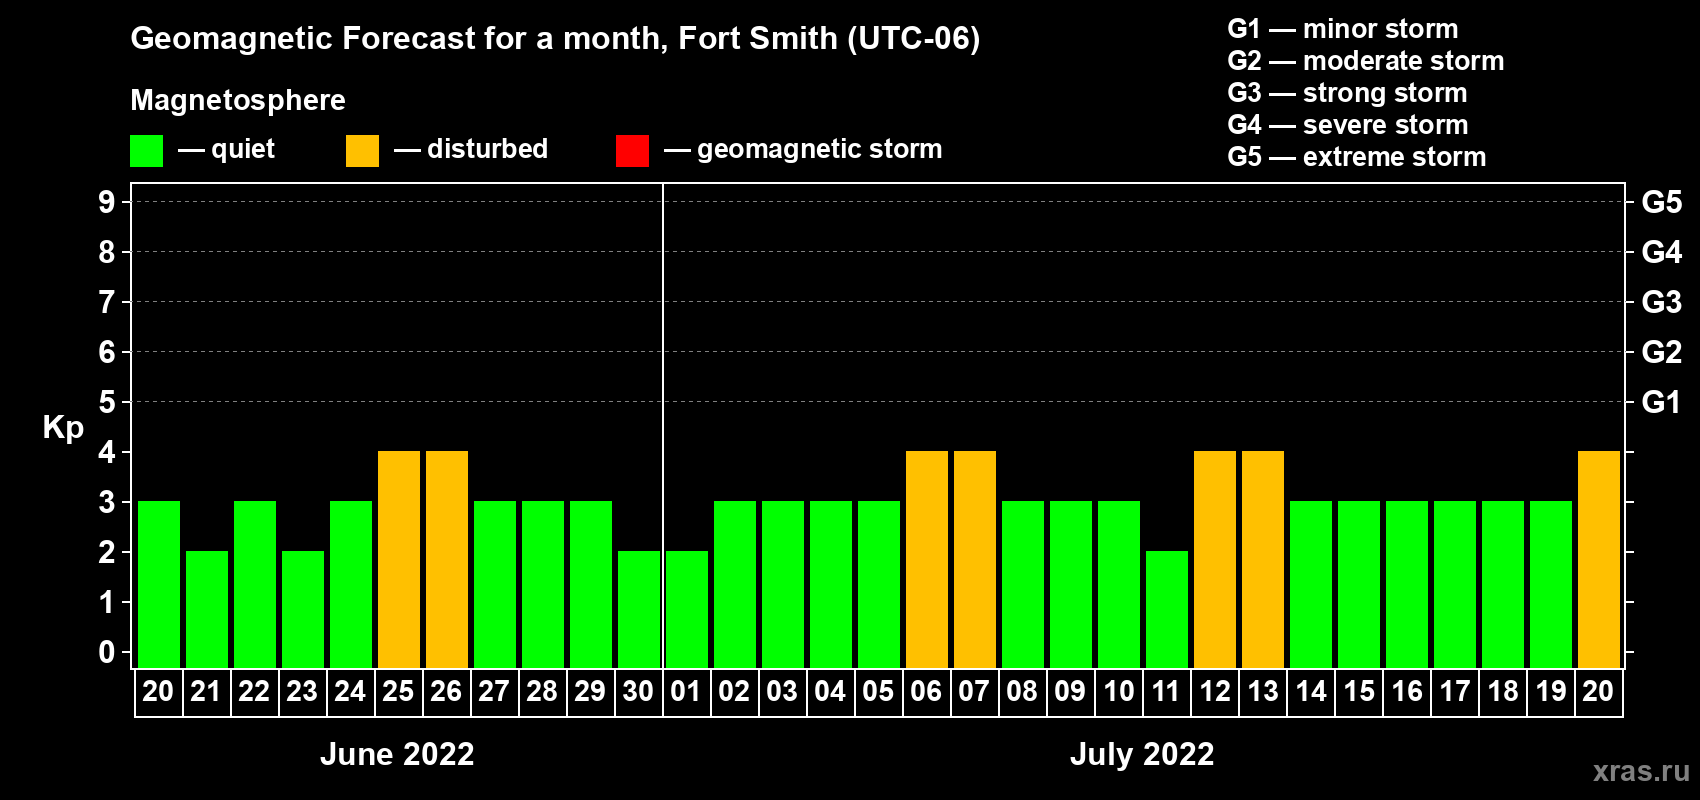Click date label 24 in June
Screen dimensions: 1700x800
pos(350,692)
